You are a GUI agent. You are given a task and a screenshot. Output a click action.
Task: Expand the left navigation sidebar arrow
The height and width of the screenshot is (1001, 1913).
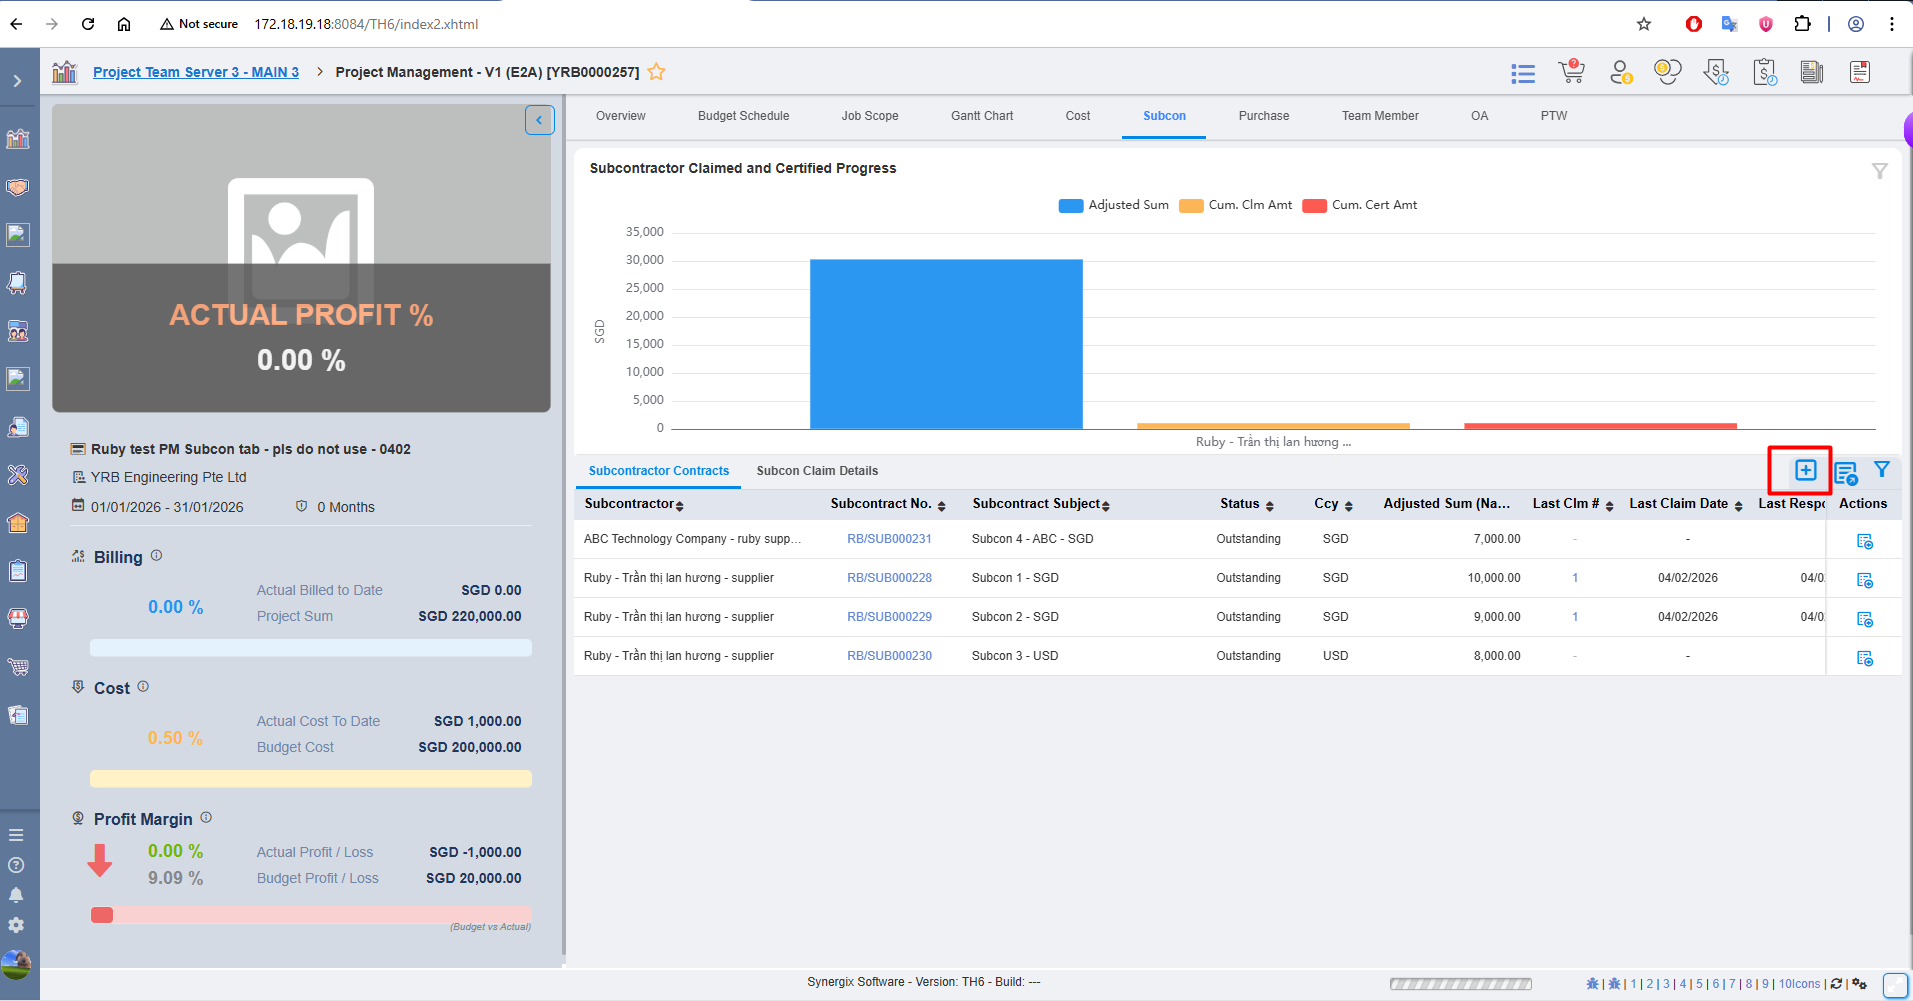(18, 81)
